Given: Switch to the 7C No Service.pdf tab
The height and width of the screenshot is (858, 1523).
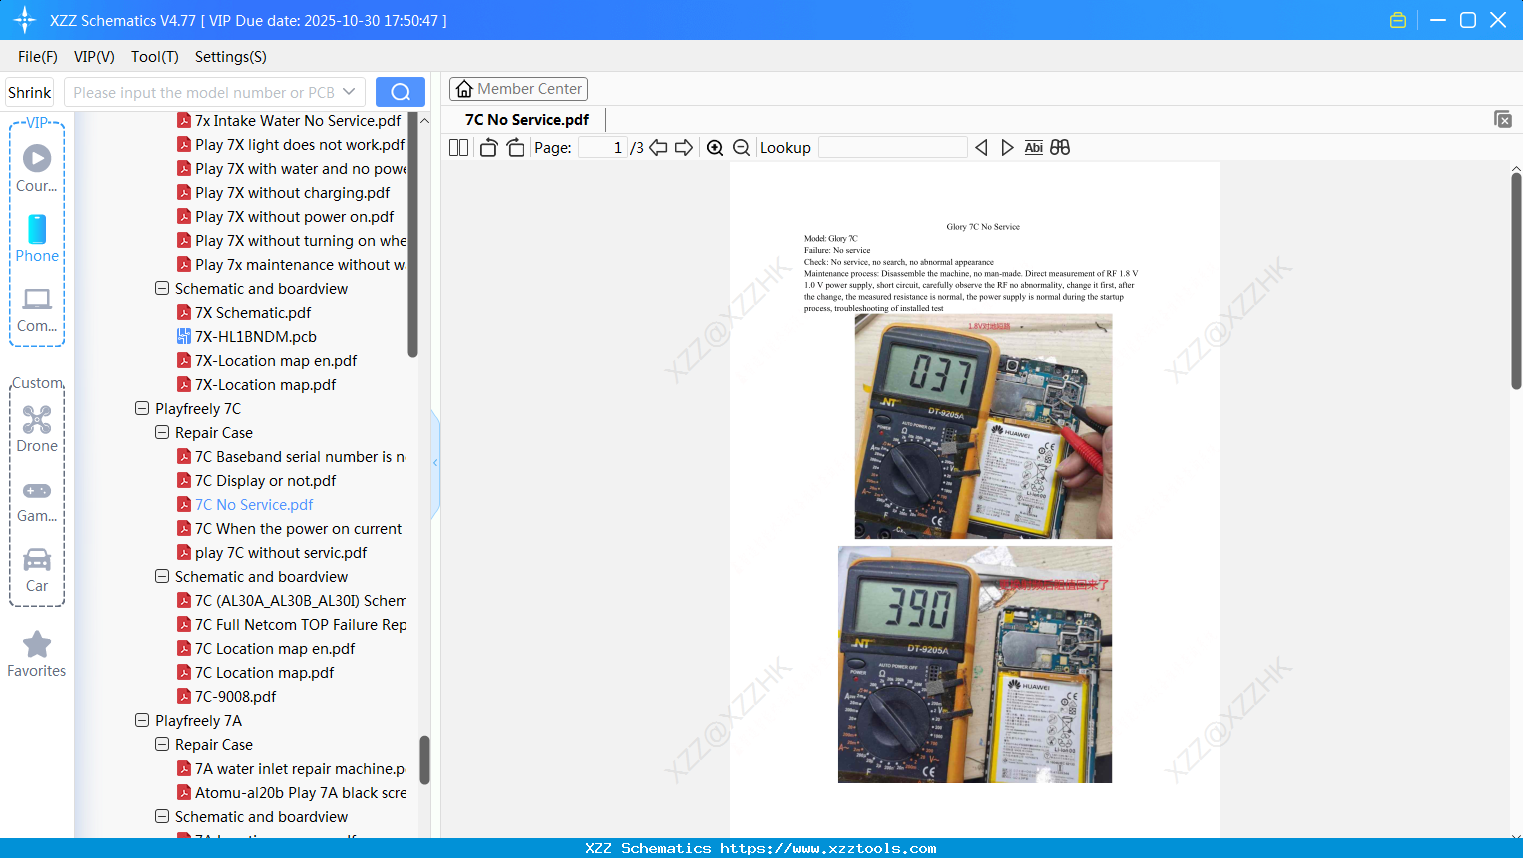Looking at the screenshot, I should 527,119.
